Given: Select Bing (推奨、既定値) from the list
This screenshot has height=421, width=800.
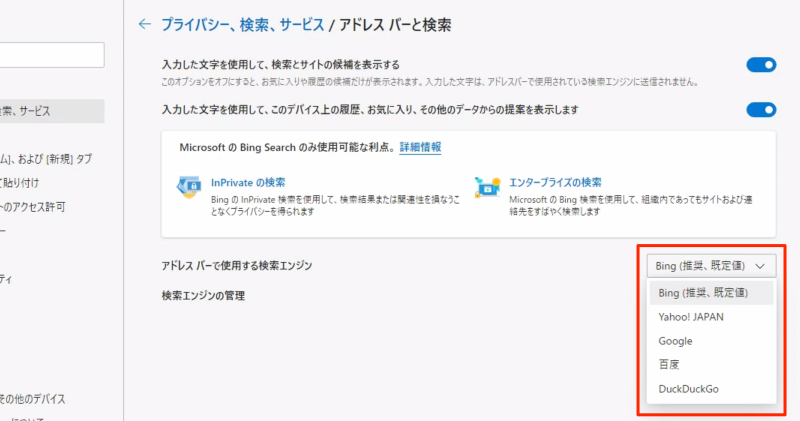Looking at the screenshot, I should tap(711, 293).
